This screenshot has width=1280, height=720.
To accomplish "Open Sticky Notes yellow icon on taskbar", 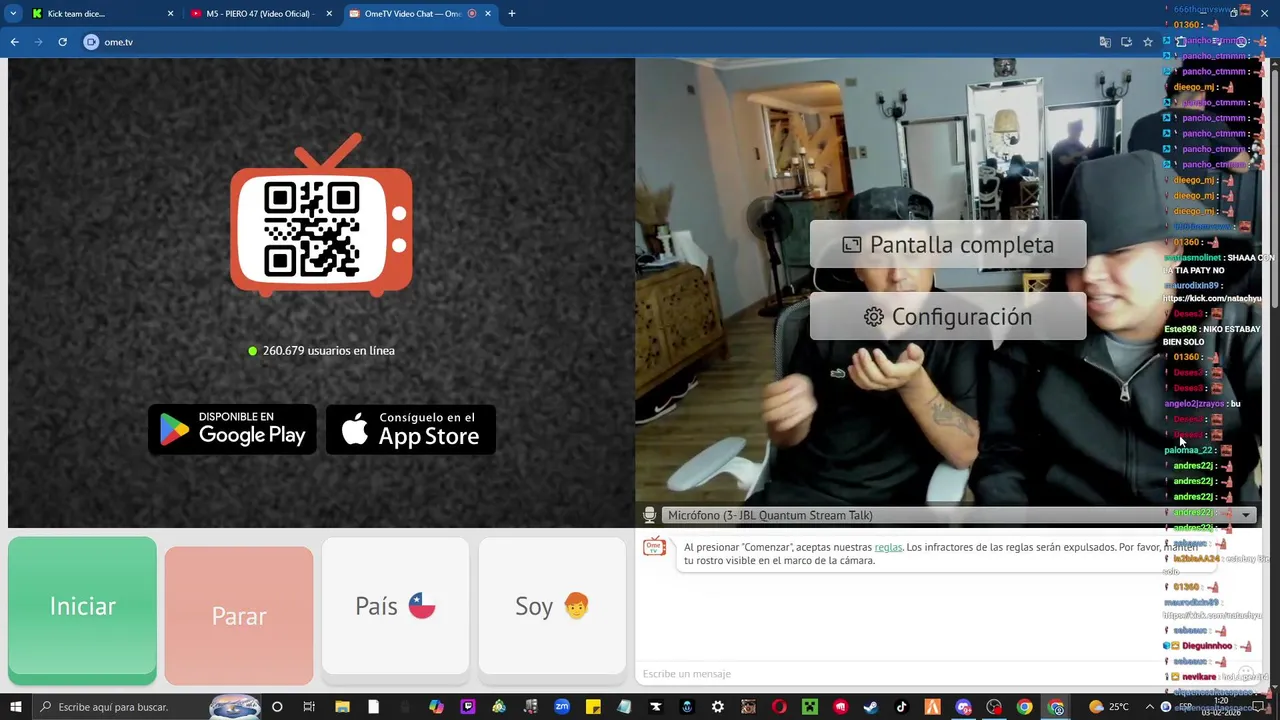I will point(593,707).
